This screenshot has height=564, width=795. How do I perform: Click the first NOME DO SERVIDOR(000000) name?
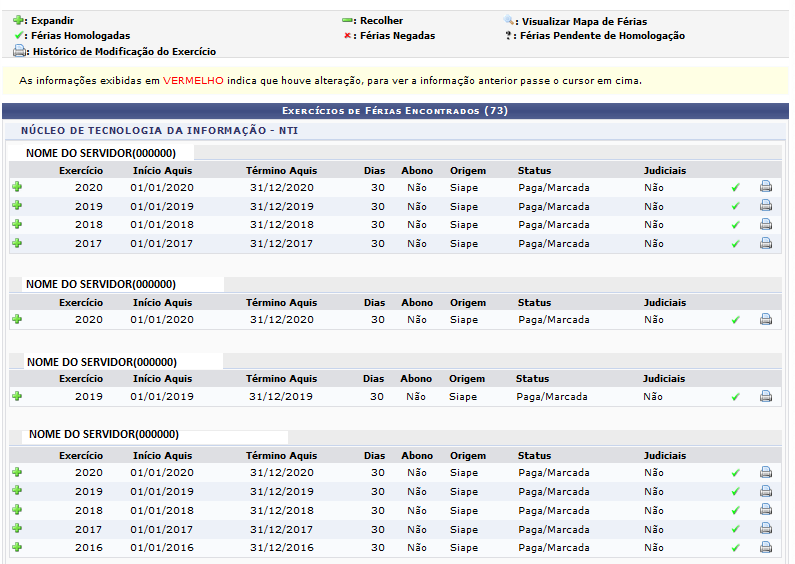101,153
